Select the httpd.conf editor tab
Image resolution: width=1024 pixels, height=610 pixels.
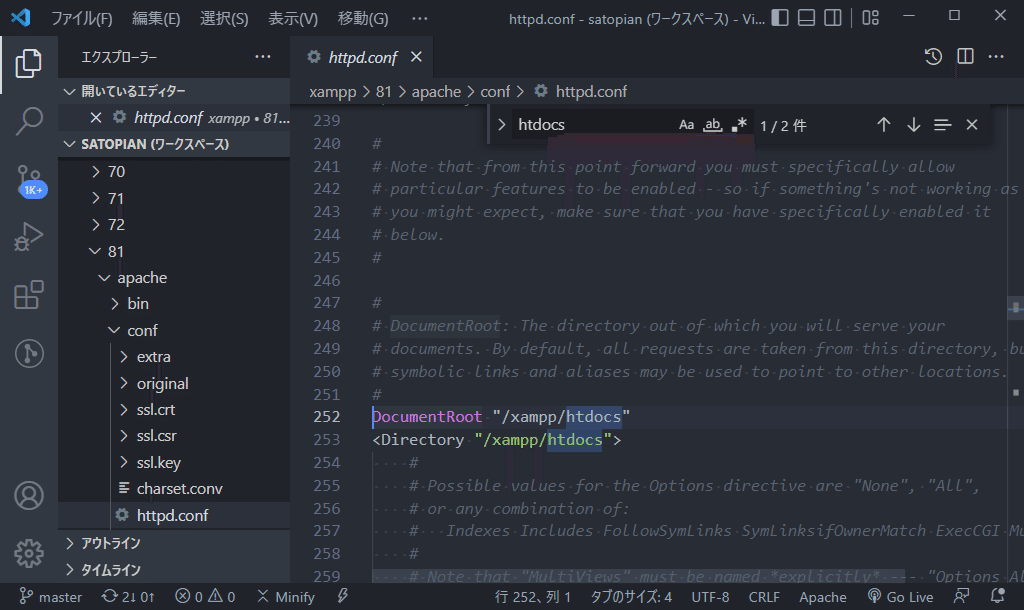pos(362,57)
